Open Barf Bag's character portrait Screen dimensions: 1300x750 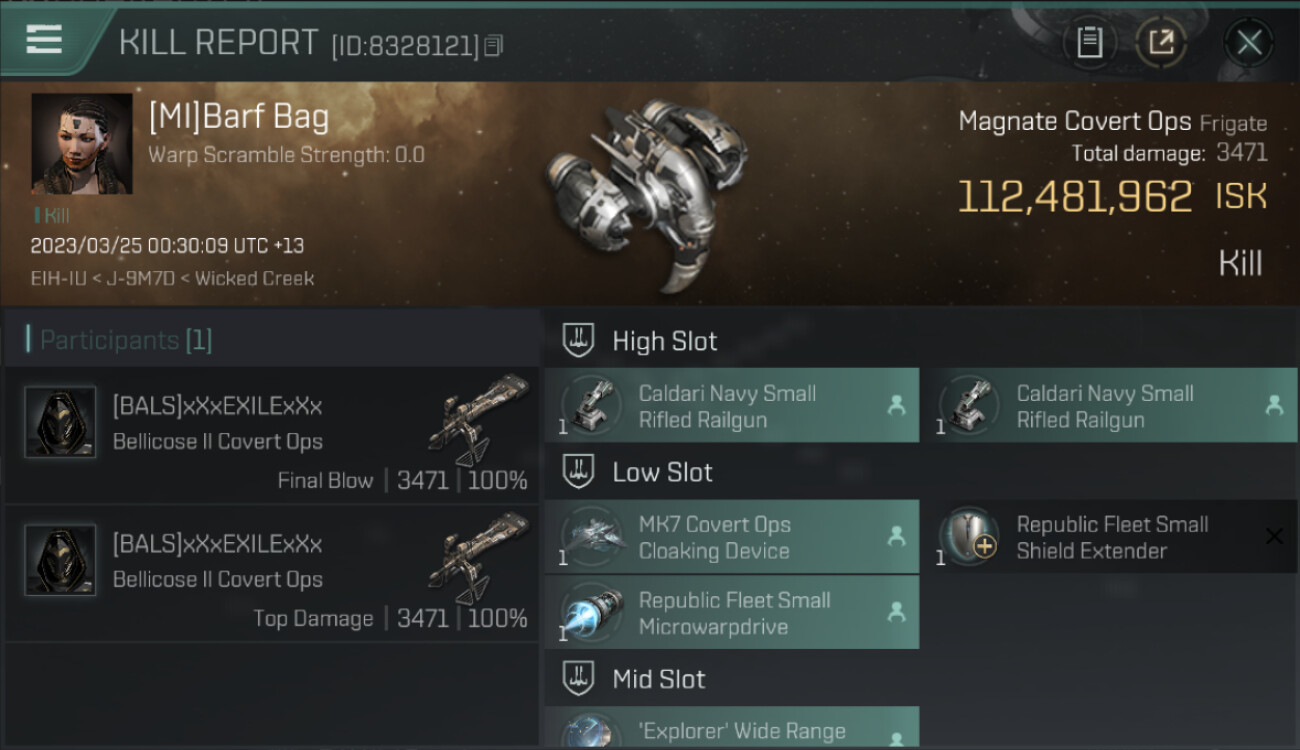[82, 144]
